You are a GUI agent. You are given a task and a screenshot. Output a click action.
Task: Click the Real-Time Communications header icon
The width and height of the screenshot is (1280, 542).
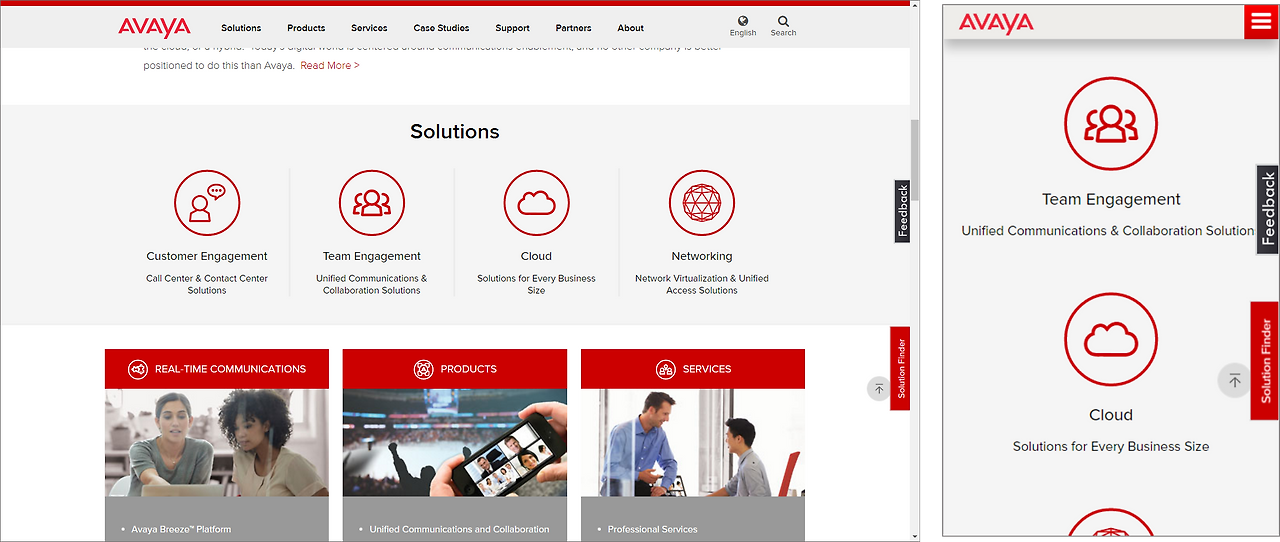click(138, 369)
